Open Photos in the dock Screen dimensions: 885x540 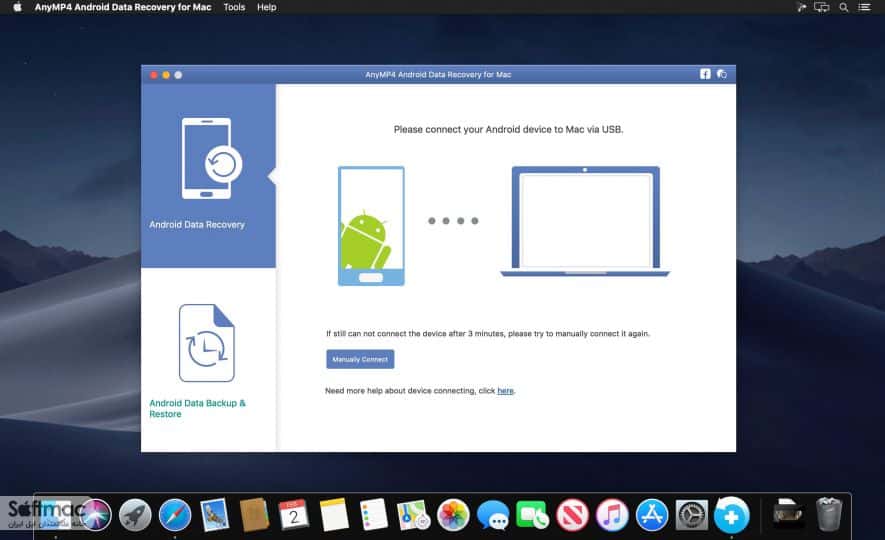pyautogui.click(x=453, y=515)
